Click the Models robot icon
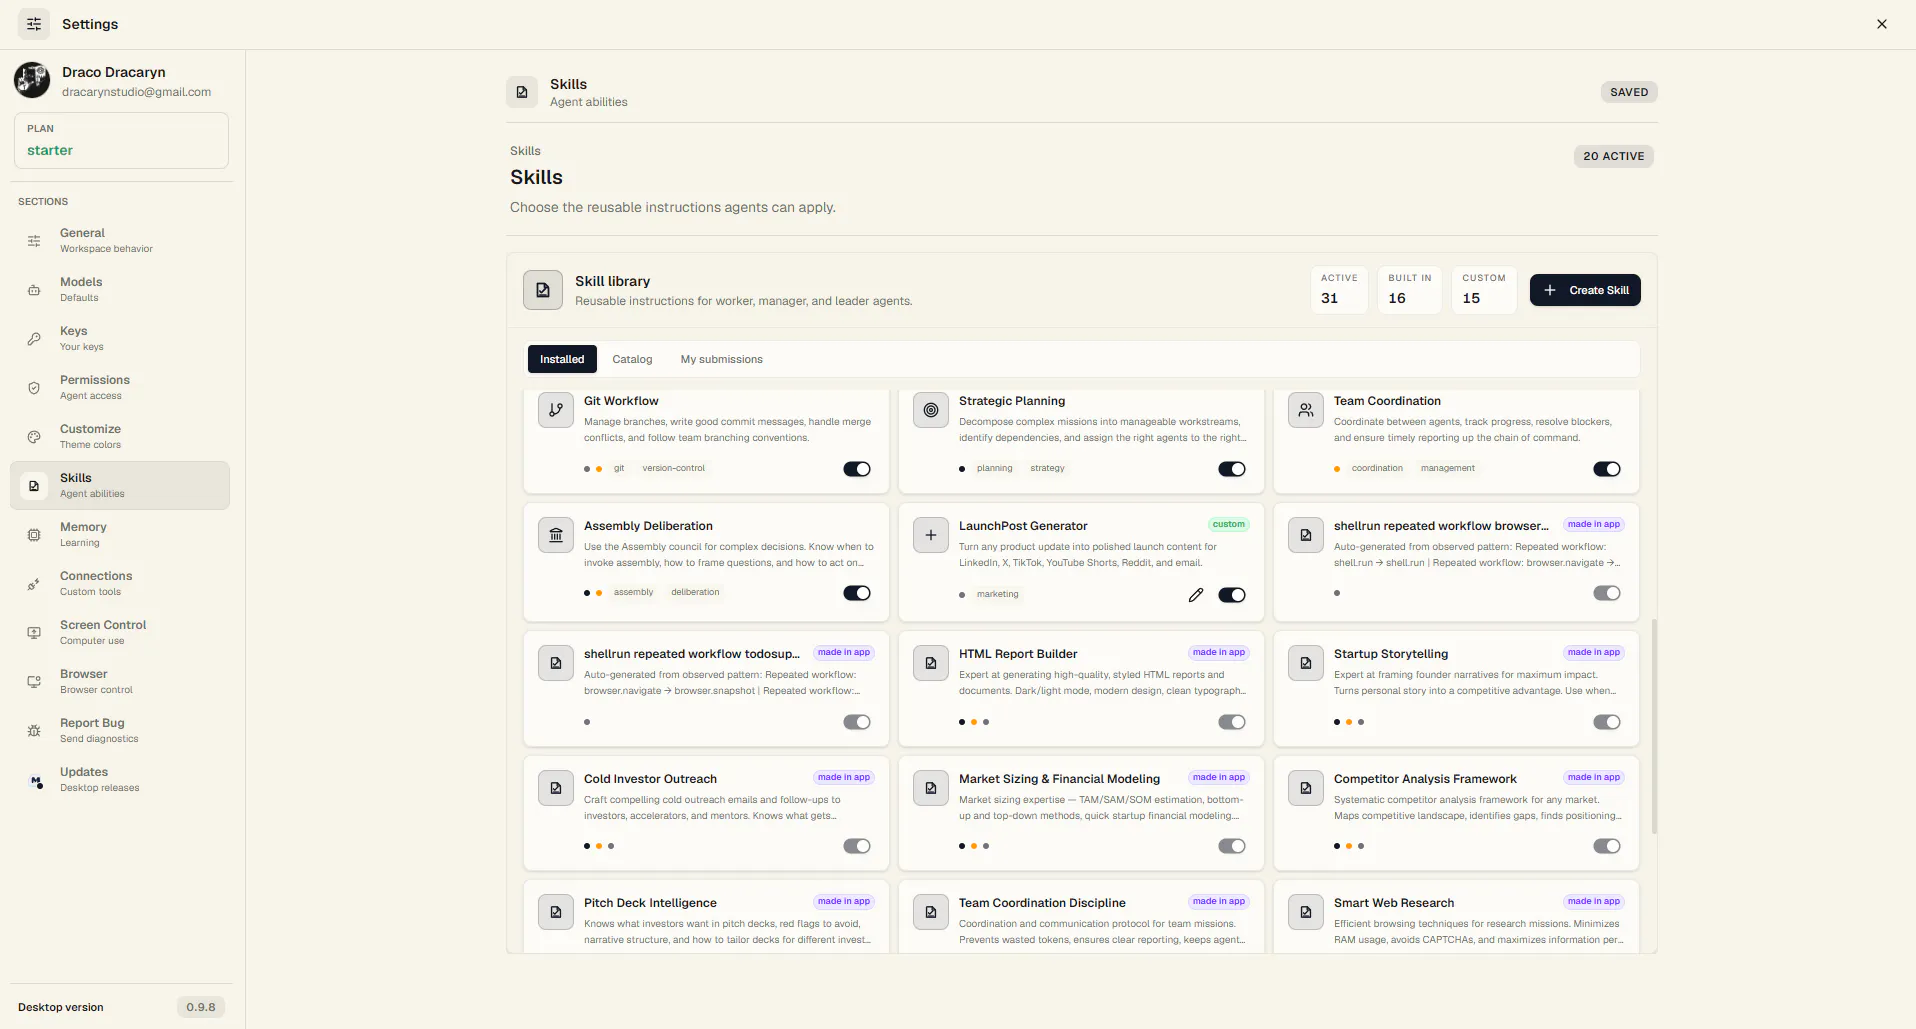Viewport: 1916px width, 1029px height. pyautogui.click(x=34, y=290)
